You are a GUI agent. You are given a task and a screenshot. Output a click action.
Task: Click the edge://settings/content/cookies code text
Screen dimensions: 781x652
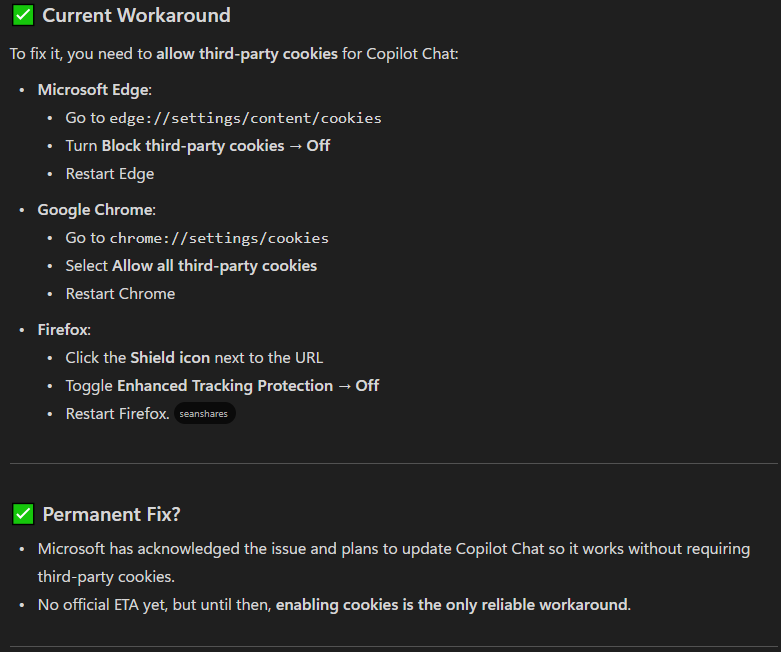coord(245,118)
